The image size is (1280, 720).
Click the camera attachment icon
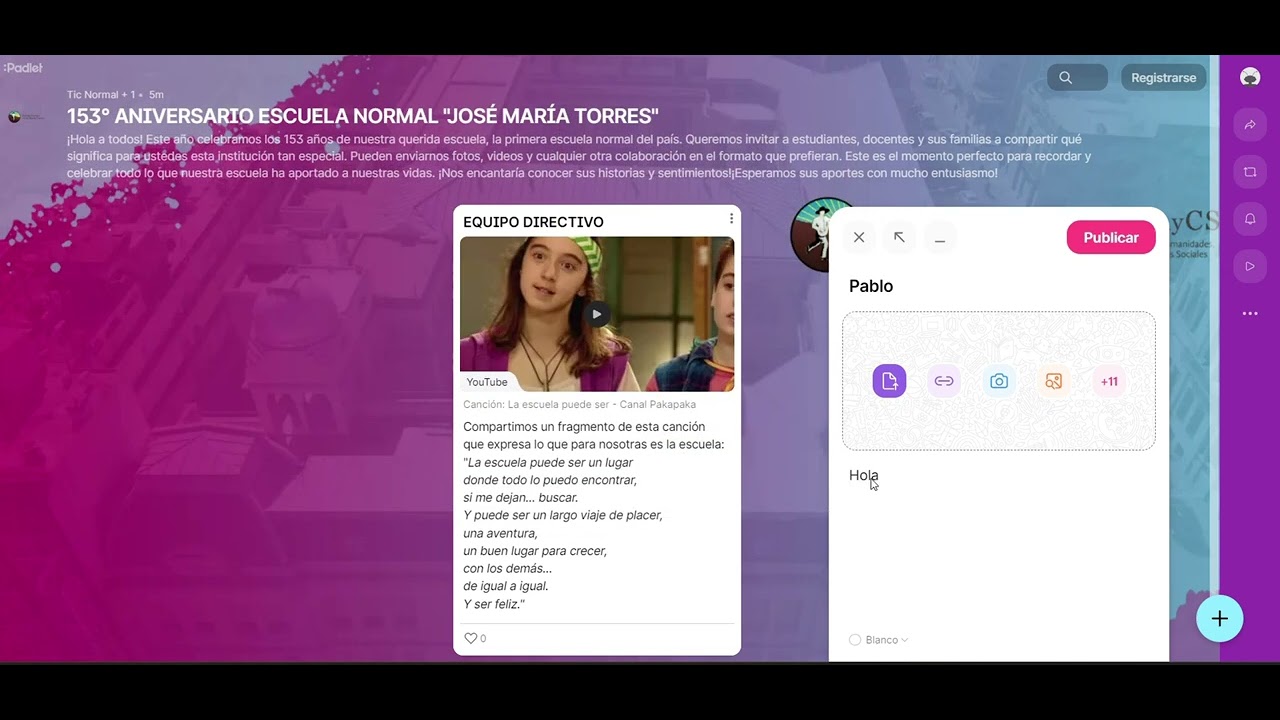[999, 381]
